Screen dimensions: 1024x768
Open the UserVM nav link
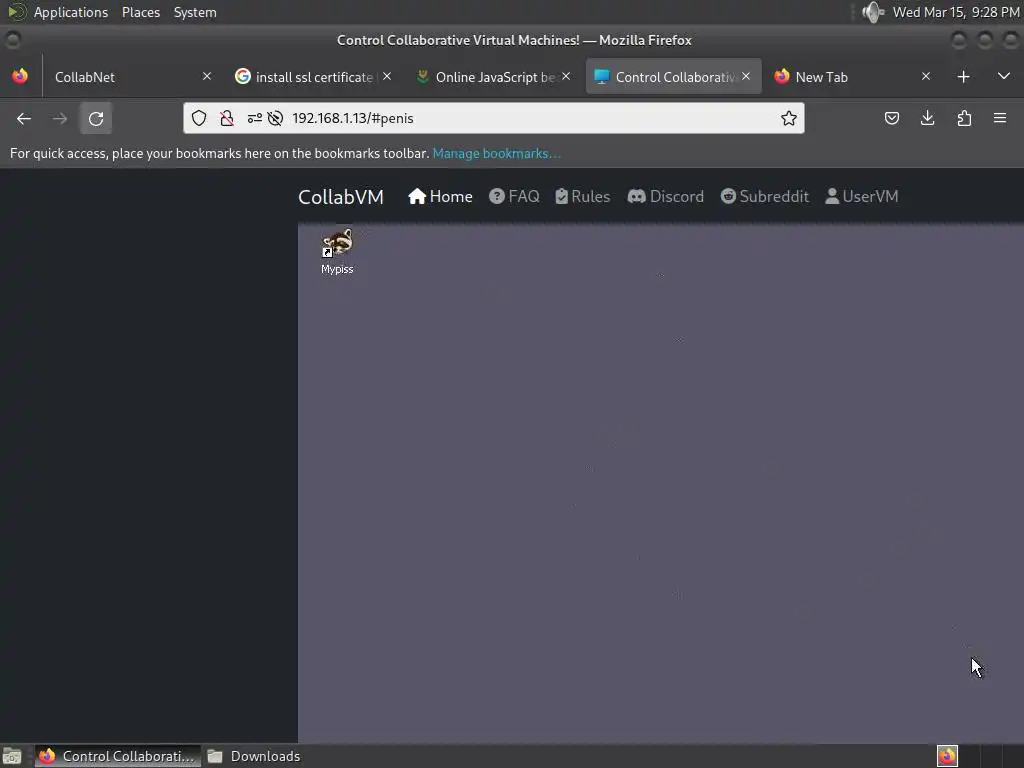pyautogui.click(x=861, y=197)
